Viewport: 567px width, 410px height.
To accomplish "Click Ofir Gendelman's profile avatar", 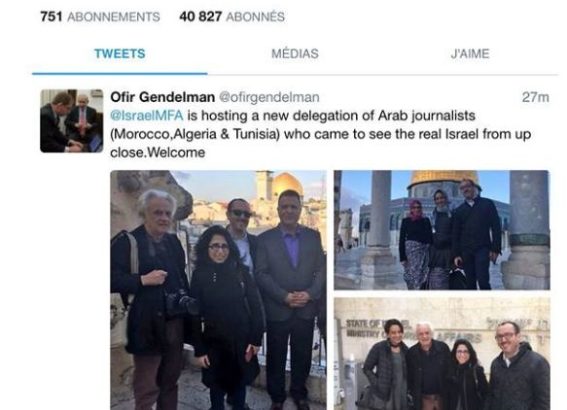I will [72, 121].
